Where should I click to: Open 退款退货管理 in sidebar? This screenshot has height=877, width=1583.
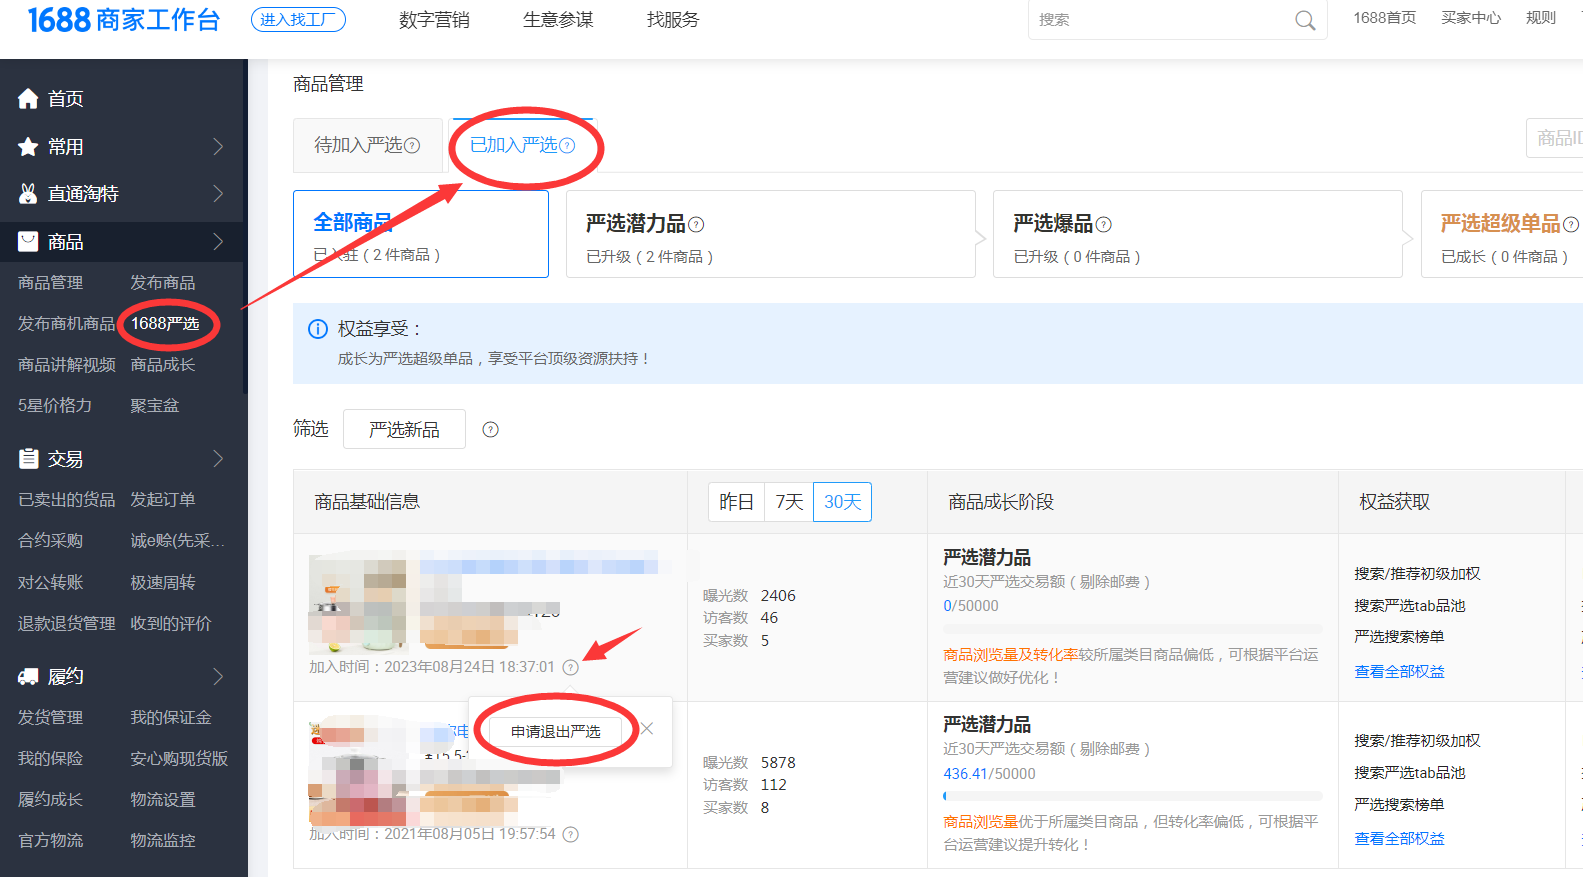66,624
